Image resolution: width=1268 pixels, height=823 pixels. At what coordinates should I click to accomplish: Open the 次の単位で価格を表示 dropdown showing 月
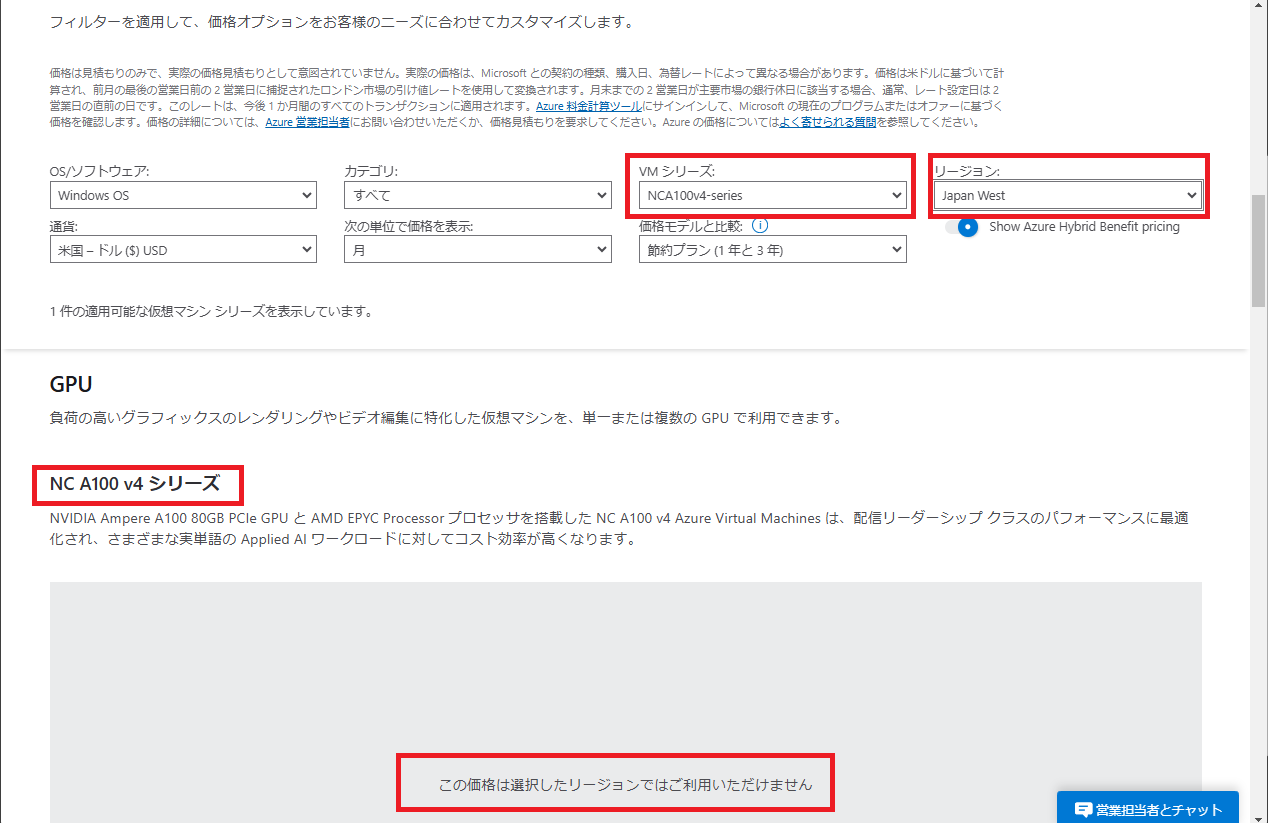click(x=478, y=250)
